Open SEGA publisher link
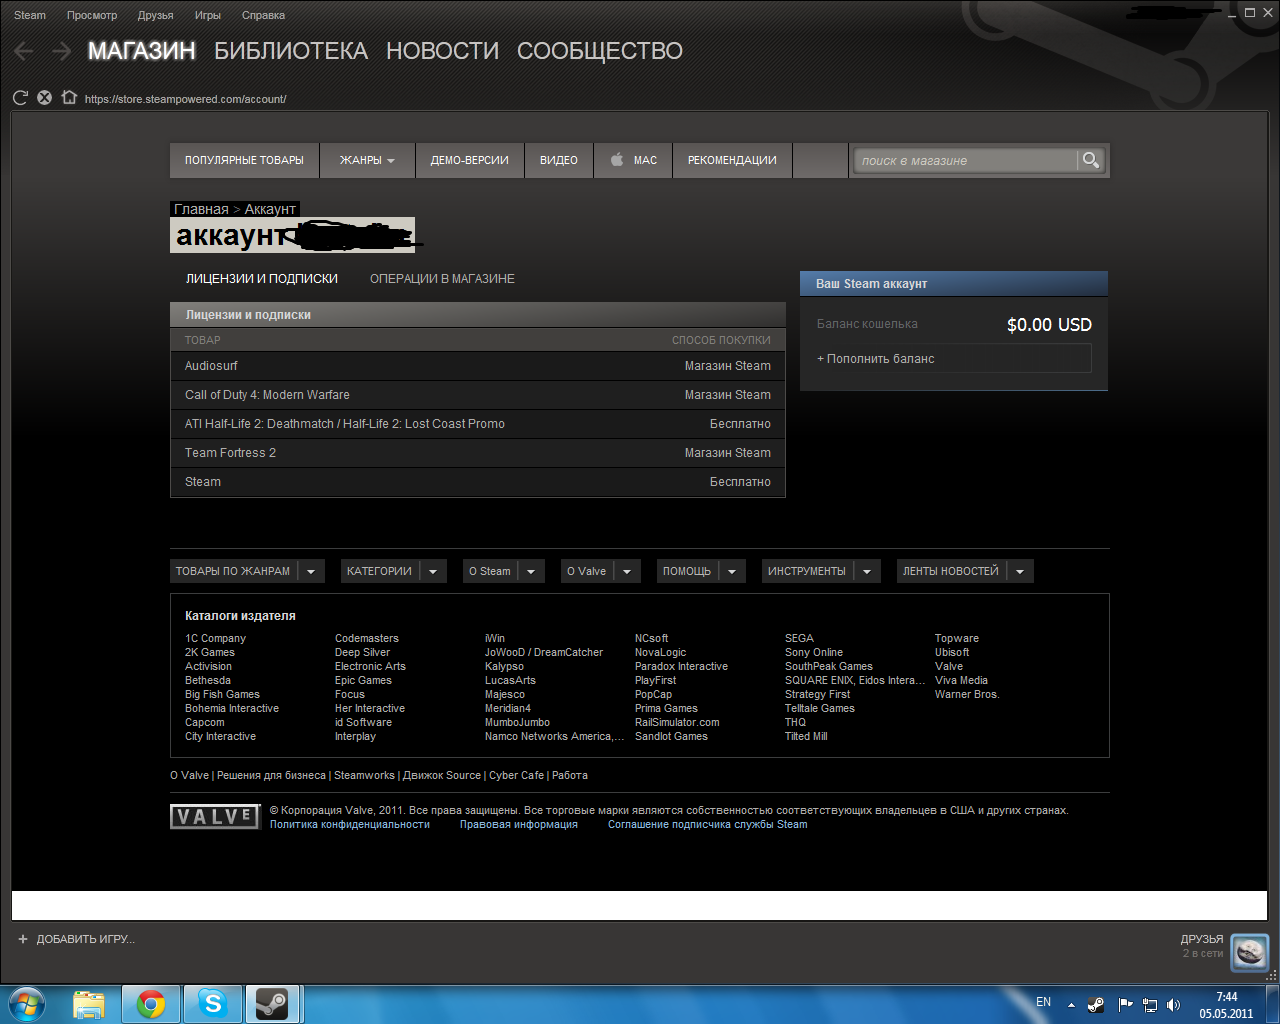Image resolution: width=1280 pixels, height=1024 pixels. coord(799,638)
